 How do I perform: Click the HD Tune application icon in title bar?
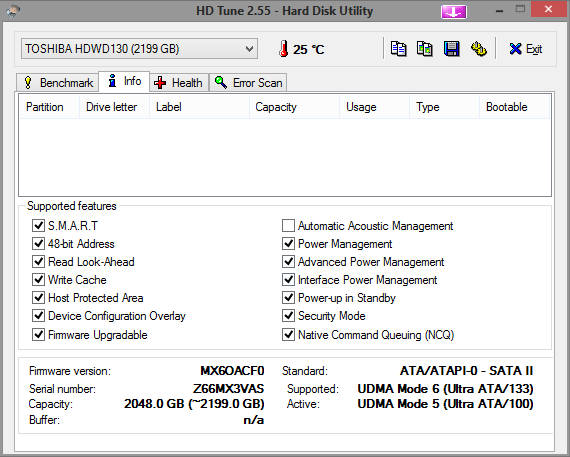pyautogui.click(x=13, y=11)
